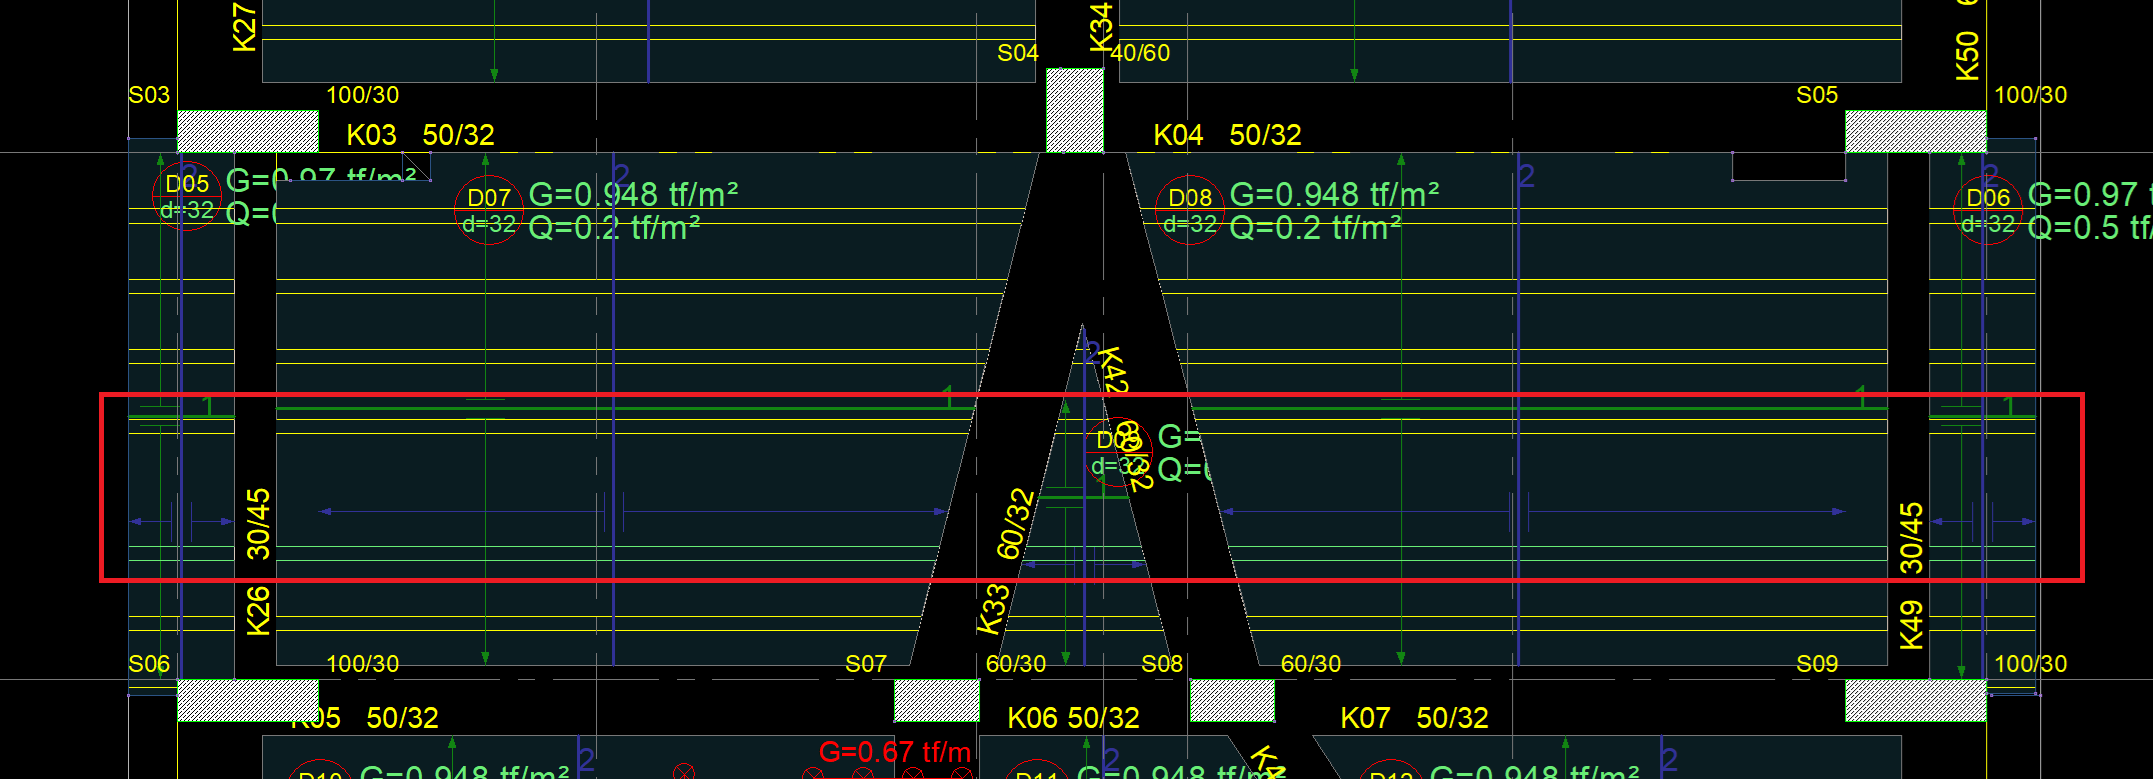Click the red G=0.67 tf/m load text
The image size is (2153, 779).
click(x=894, y=751)
